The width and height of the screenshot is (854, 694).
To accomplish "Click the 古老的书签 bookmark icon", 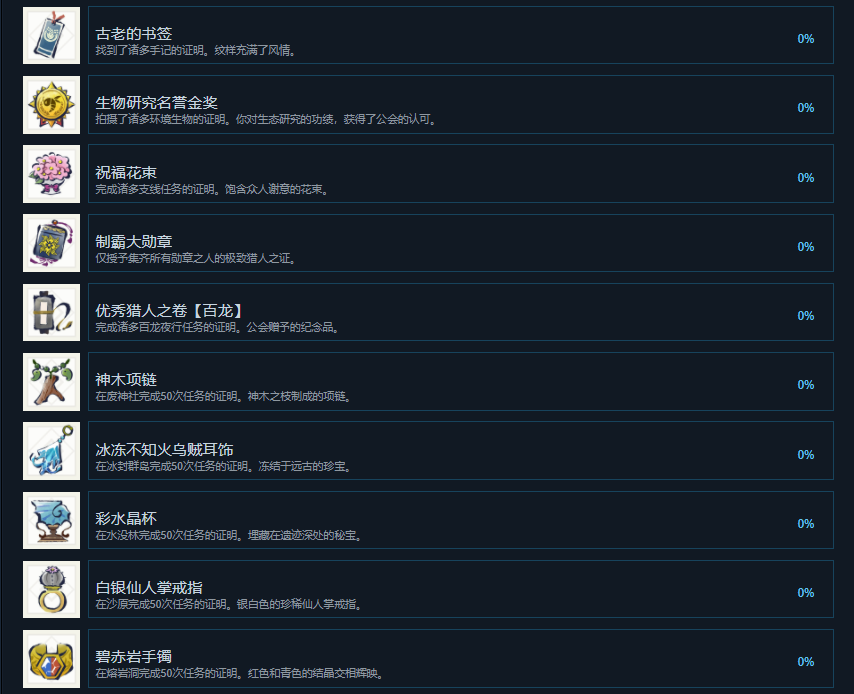I will (51, 35).
